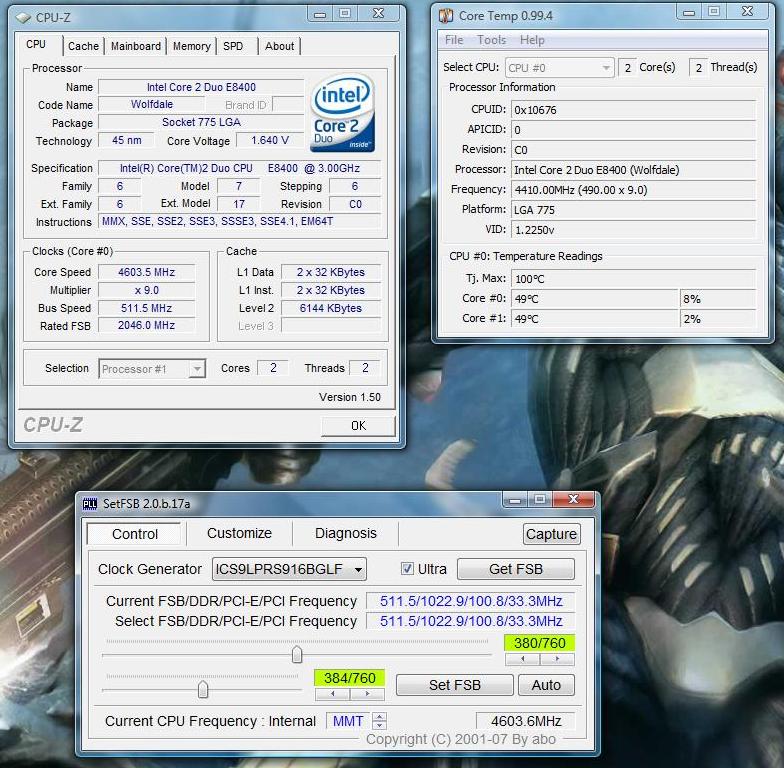
Task: Click the Code Name Wolfdale field
Action: (x=152, y=104)
